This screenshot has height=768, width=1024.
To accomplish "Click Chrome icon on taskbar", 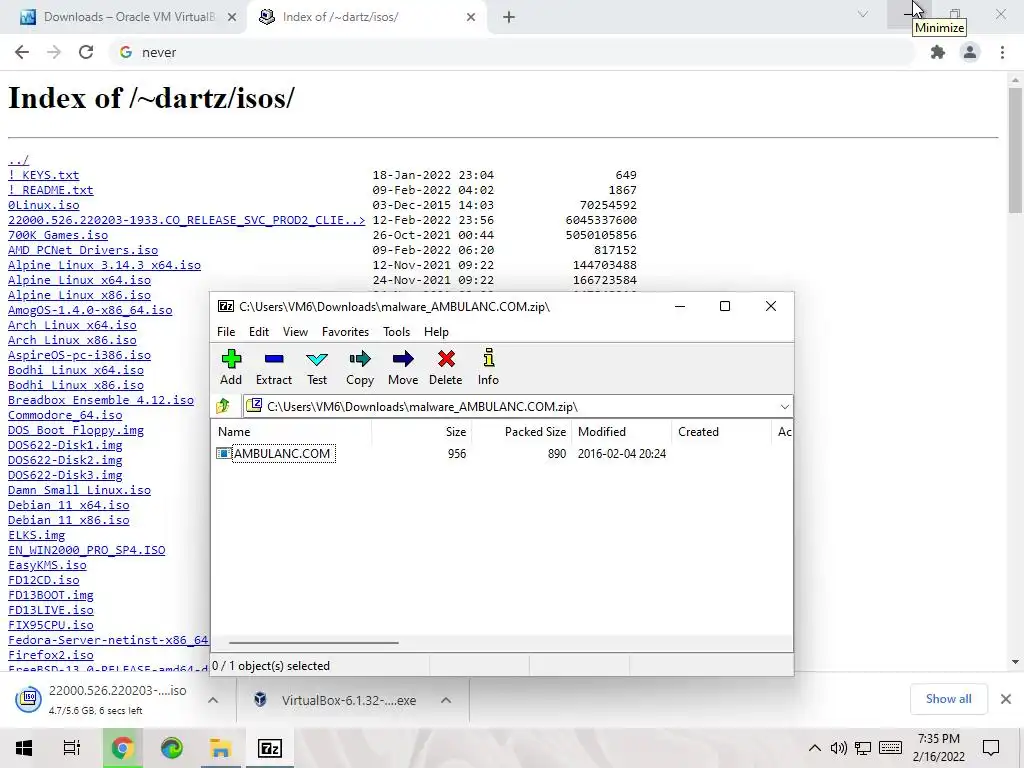I will [122, 748].
